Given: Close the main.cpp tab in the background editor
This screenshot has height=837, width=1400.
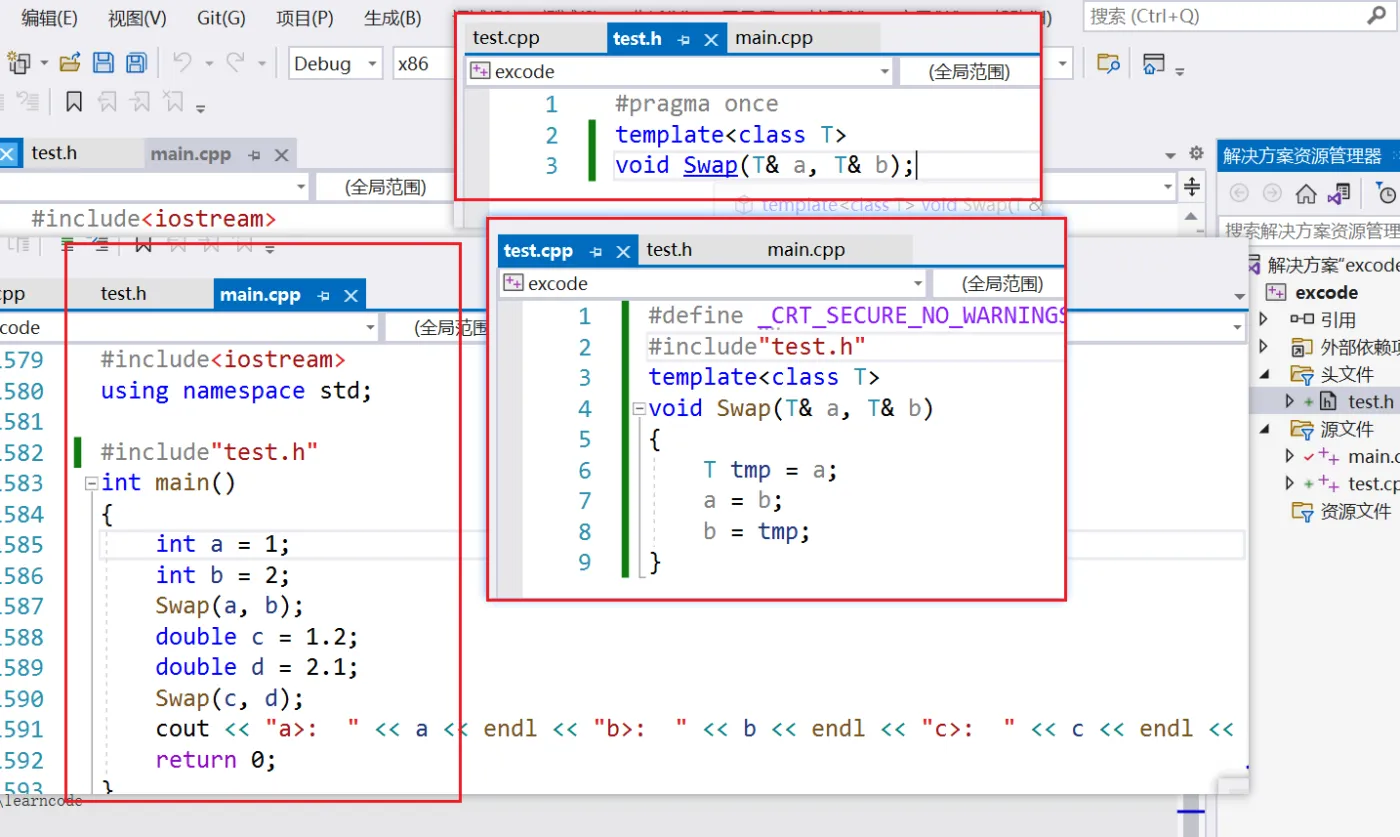Looking at the screenshot, I should point(282,155).
